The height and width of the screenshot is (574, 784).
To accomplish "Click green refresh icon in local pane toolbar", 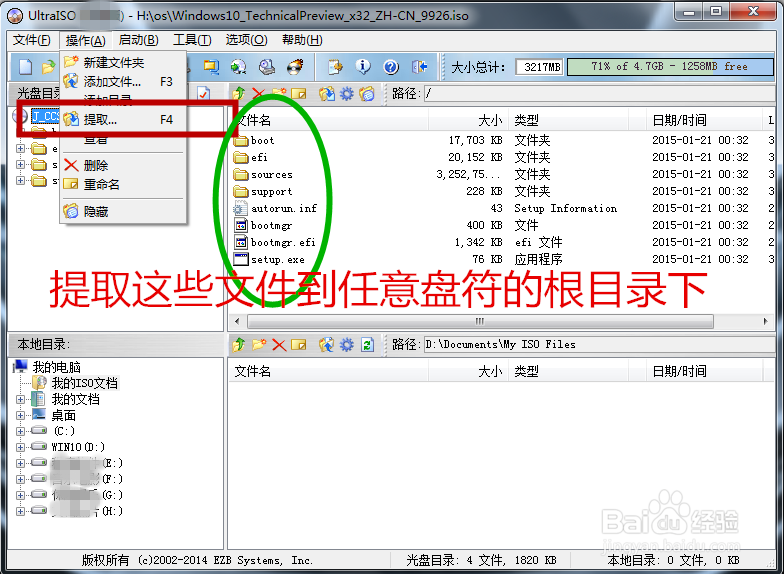I will pyautogui.click(x=367, y=344).
